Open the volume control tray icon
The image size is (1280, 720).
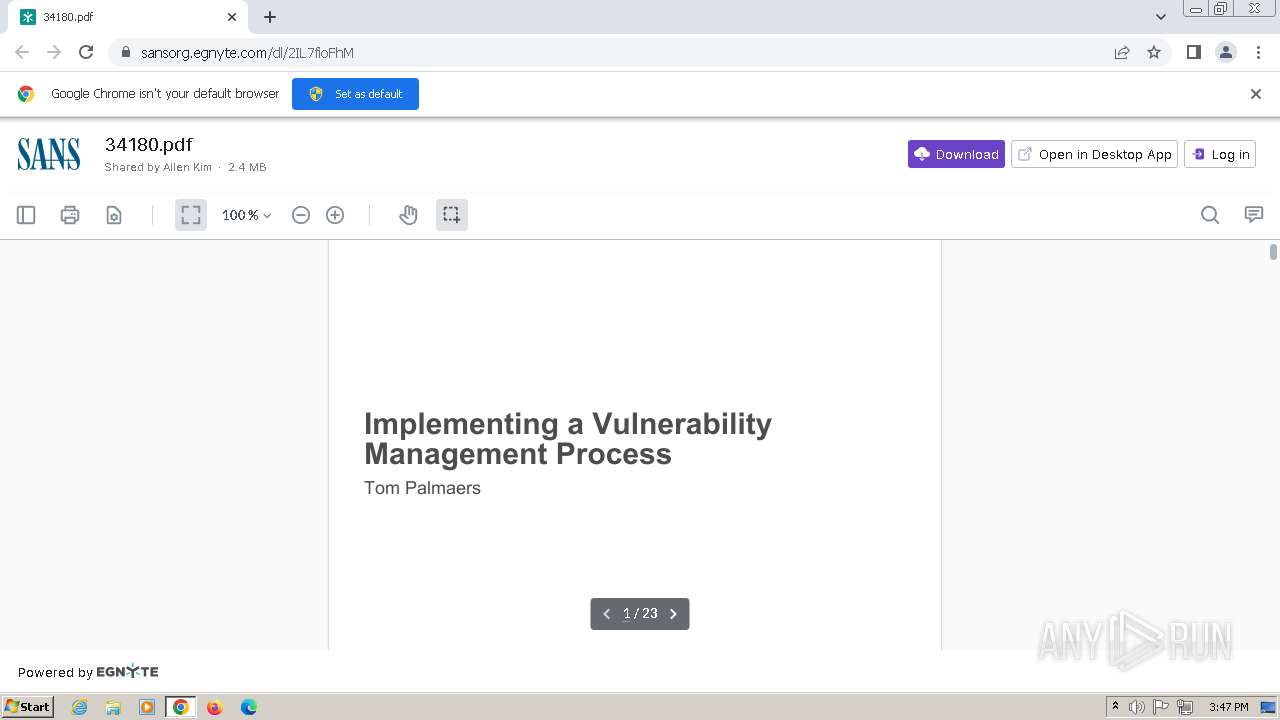point(1137,707)
